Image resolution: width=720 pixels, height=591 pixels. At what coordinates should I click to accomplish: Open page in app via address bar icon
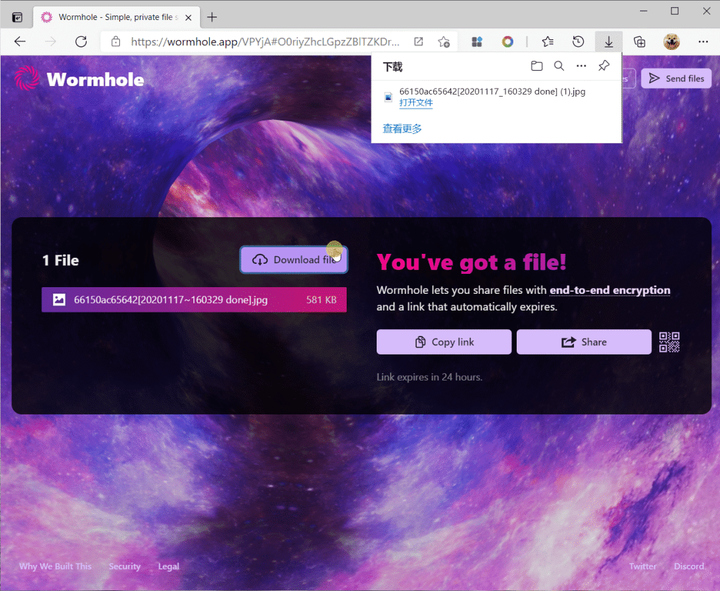pos(418,42)
